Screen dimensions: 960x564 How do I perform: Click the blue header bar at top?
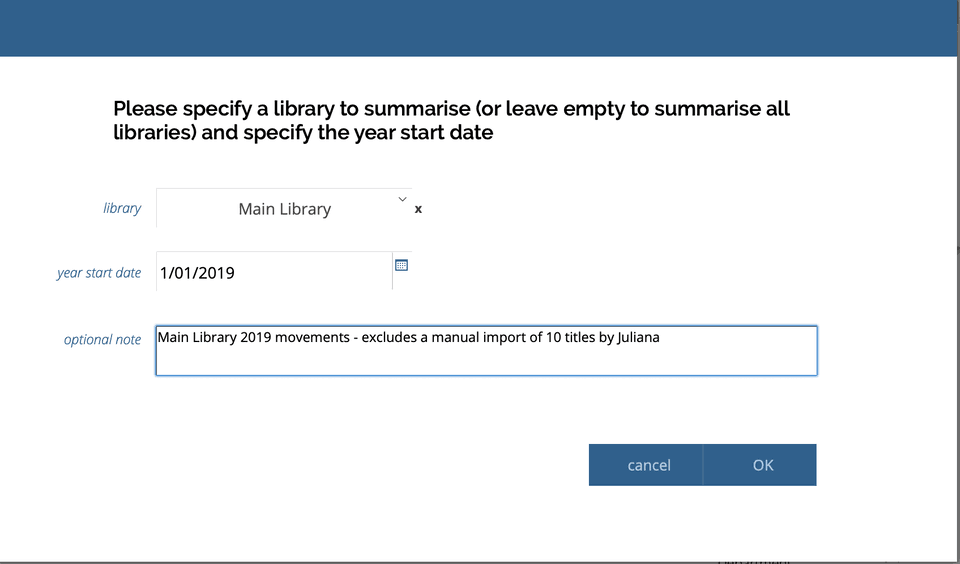(480, 28)
